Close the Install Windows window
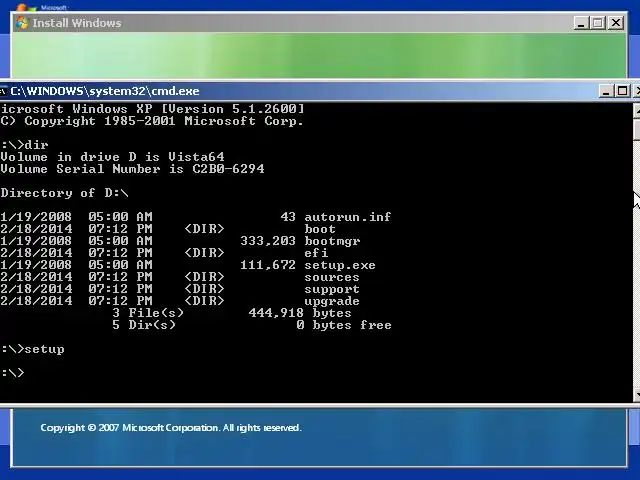Screen dimensions: 640x480 click(x=616, y=23)
